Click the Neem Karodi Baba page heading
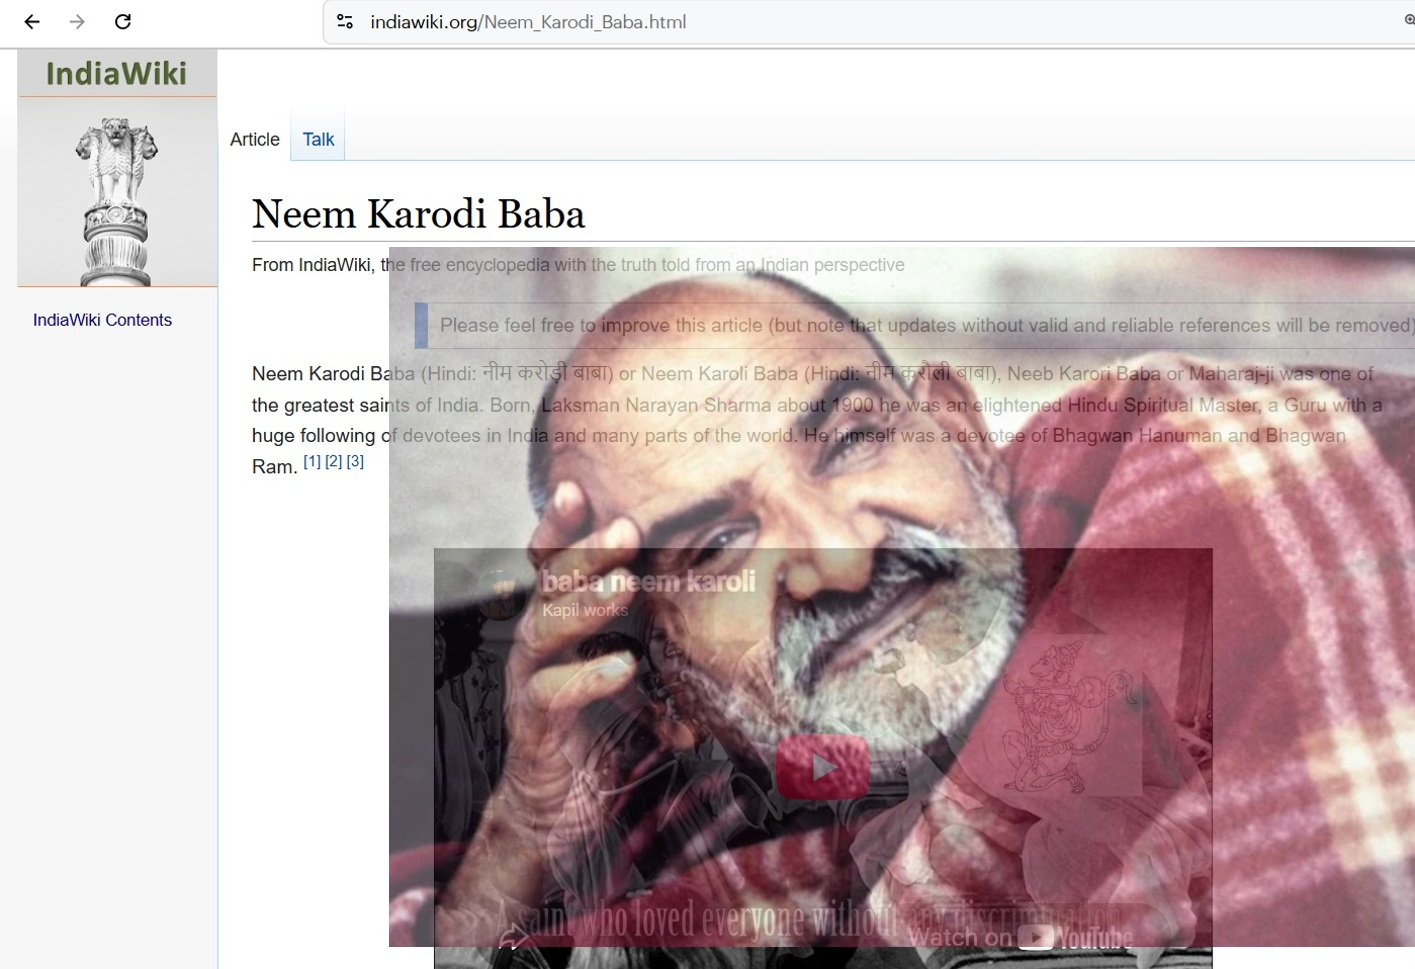The image size is (1415, 969). click(418, 214)
